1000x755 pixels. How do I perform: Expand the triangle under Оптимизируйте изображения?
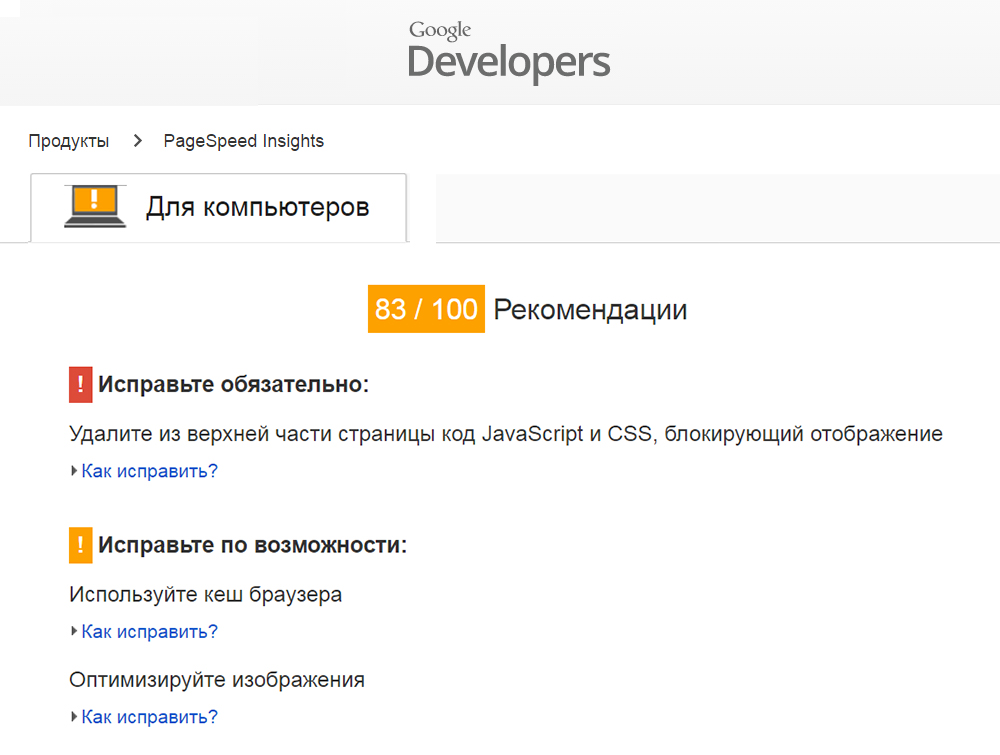click(74, 716)
